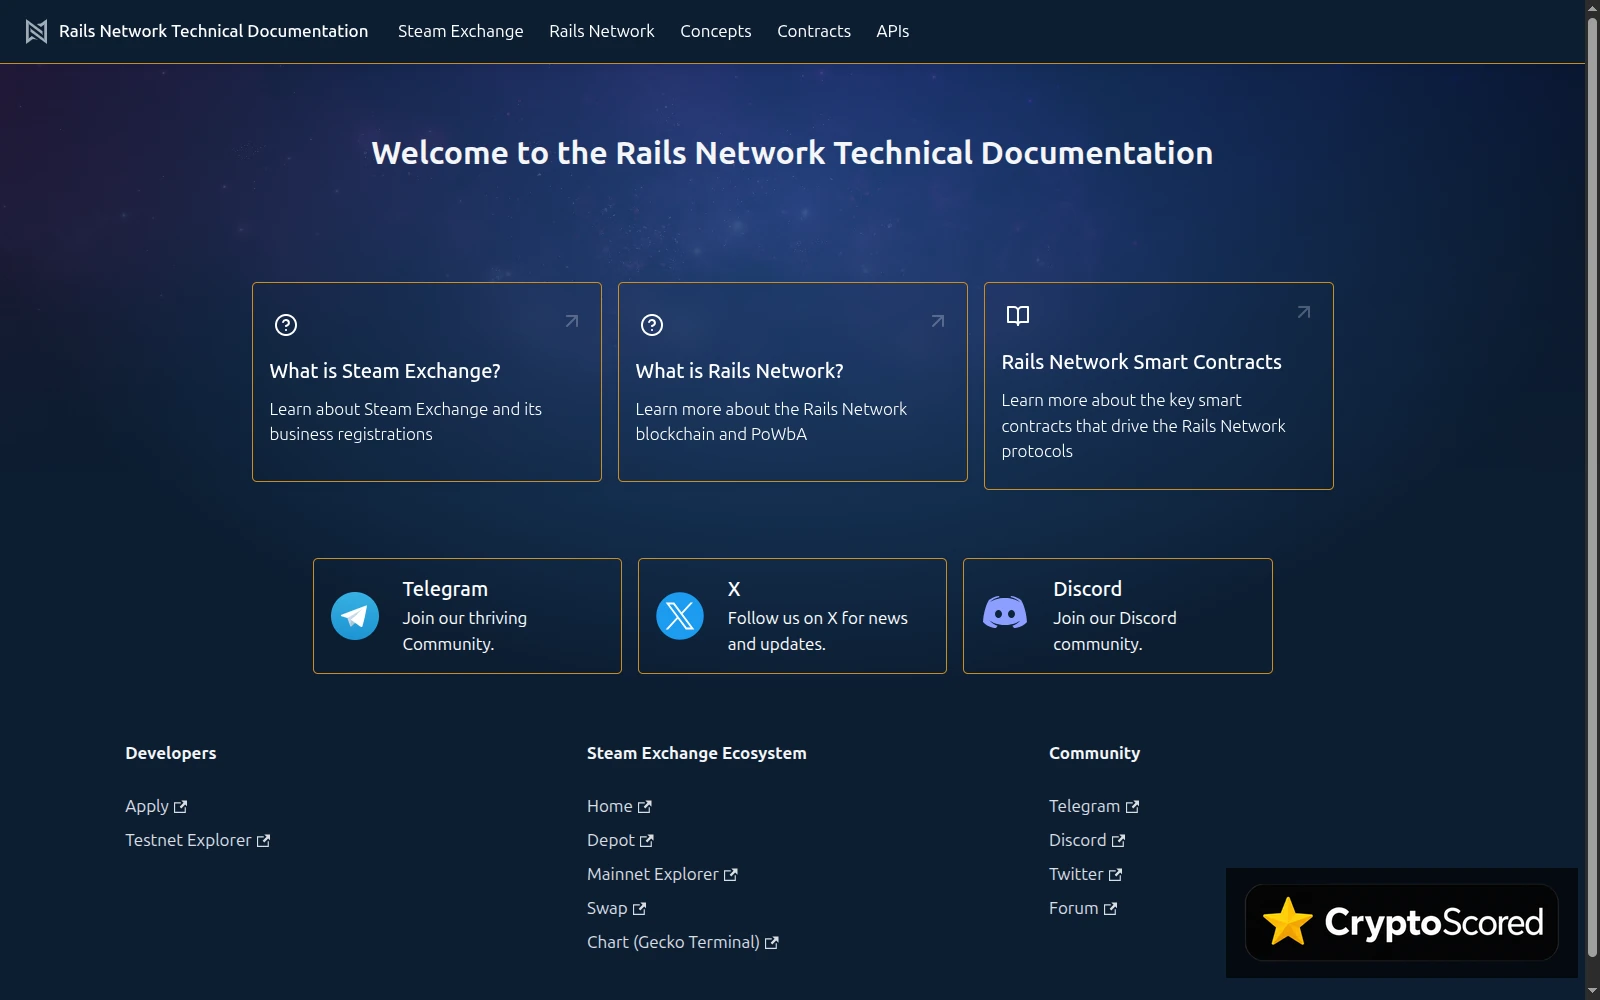Click external link icon next to Twitter
Viewport: 1600px width, 1000px height.
click(x=1116, y=875)
